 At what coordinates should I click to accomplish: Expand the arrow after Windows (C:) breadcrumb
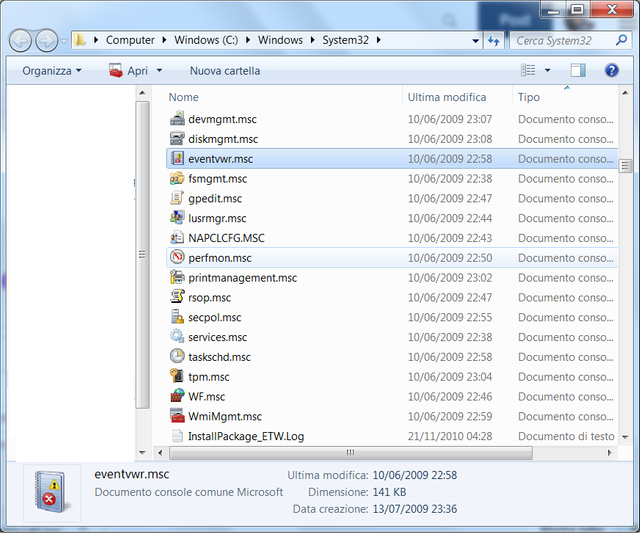[x=248, y=40]
